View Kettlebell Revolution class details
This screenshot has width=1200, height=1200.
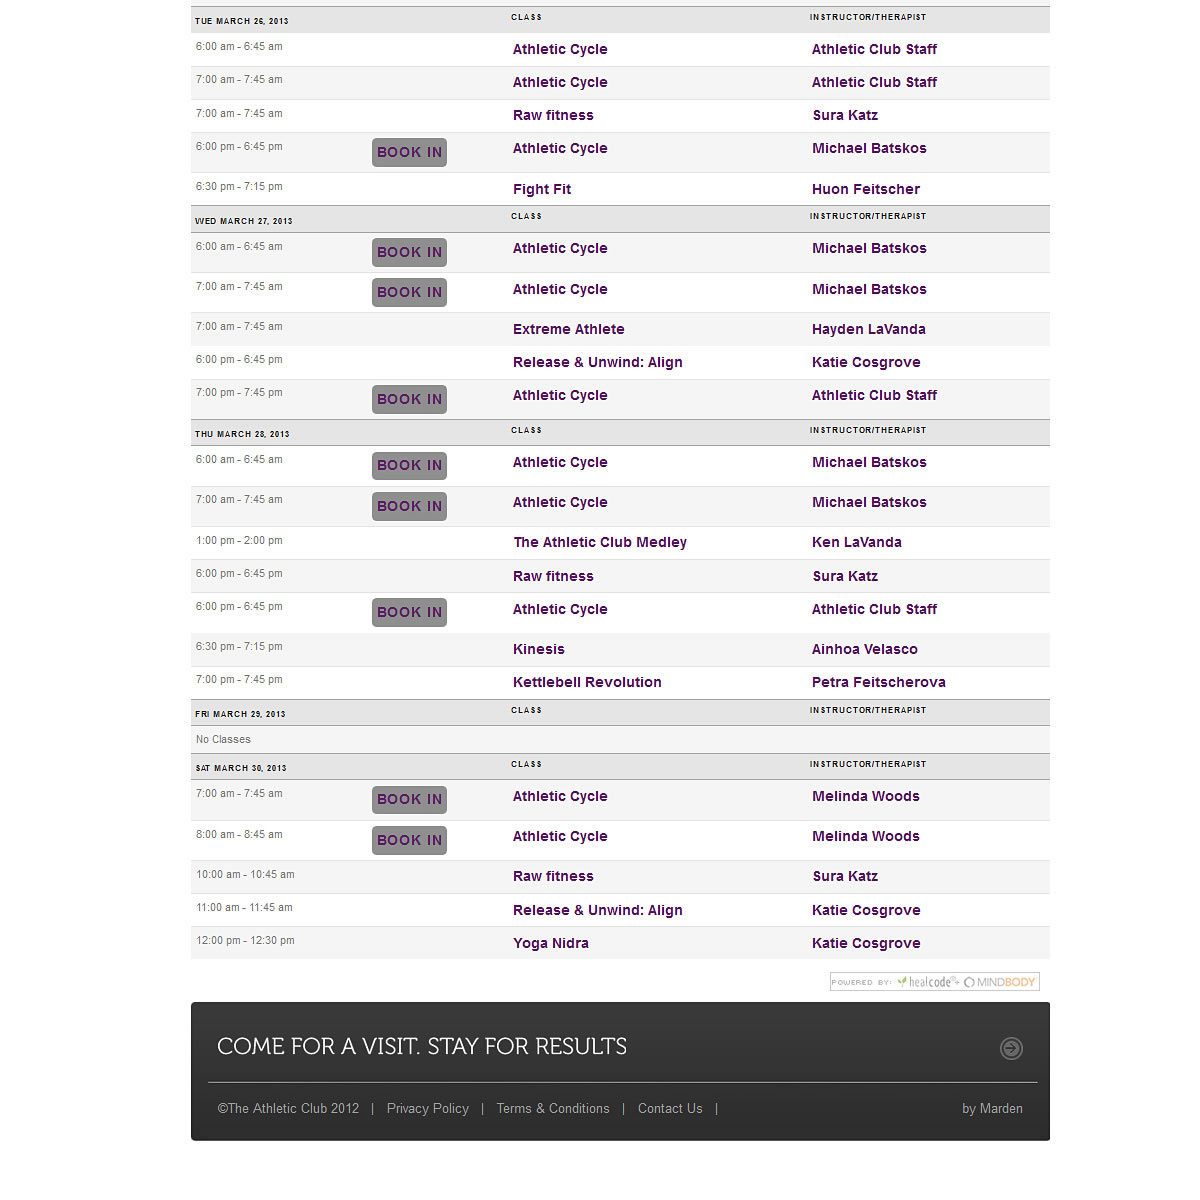587,682
